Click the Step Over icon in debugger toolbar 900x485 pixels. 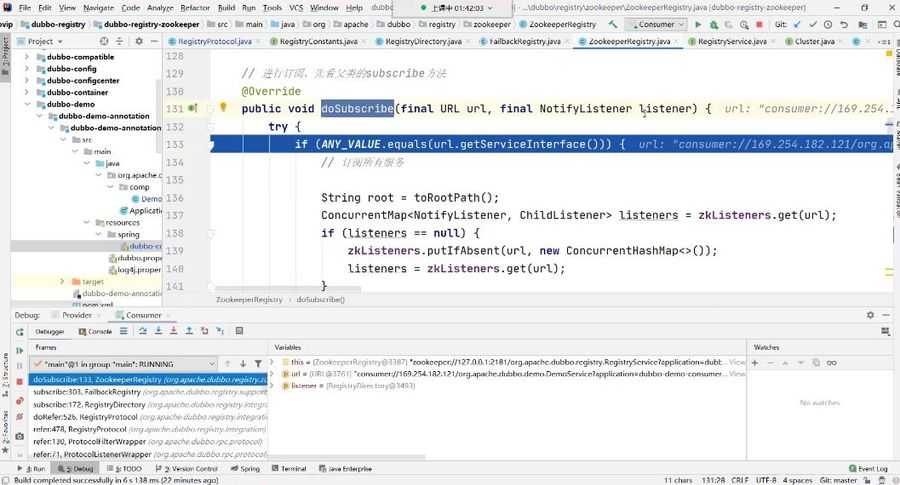click(143, 331)
